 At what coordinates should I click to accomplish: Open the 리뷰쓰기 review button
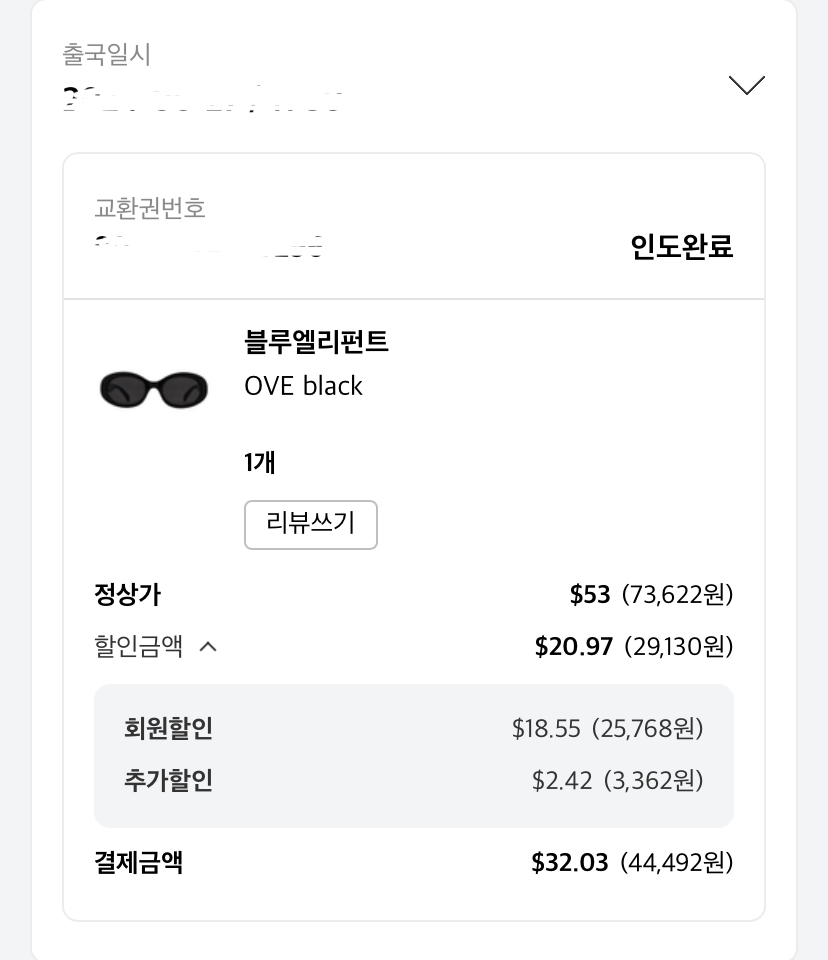310,525
